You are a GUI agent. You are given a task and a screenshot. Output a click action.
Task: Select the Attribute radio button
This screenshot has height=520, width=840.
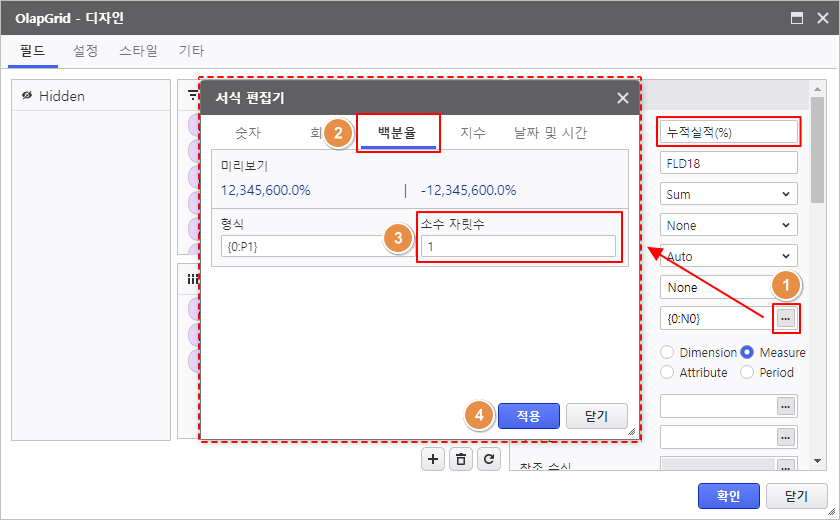tap(667, 372)
